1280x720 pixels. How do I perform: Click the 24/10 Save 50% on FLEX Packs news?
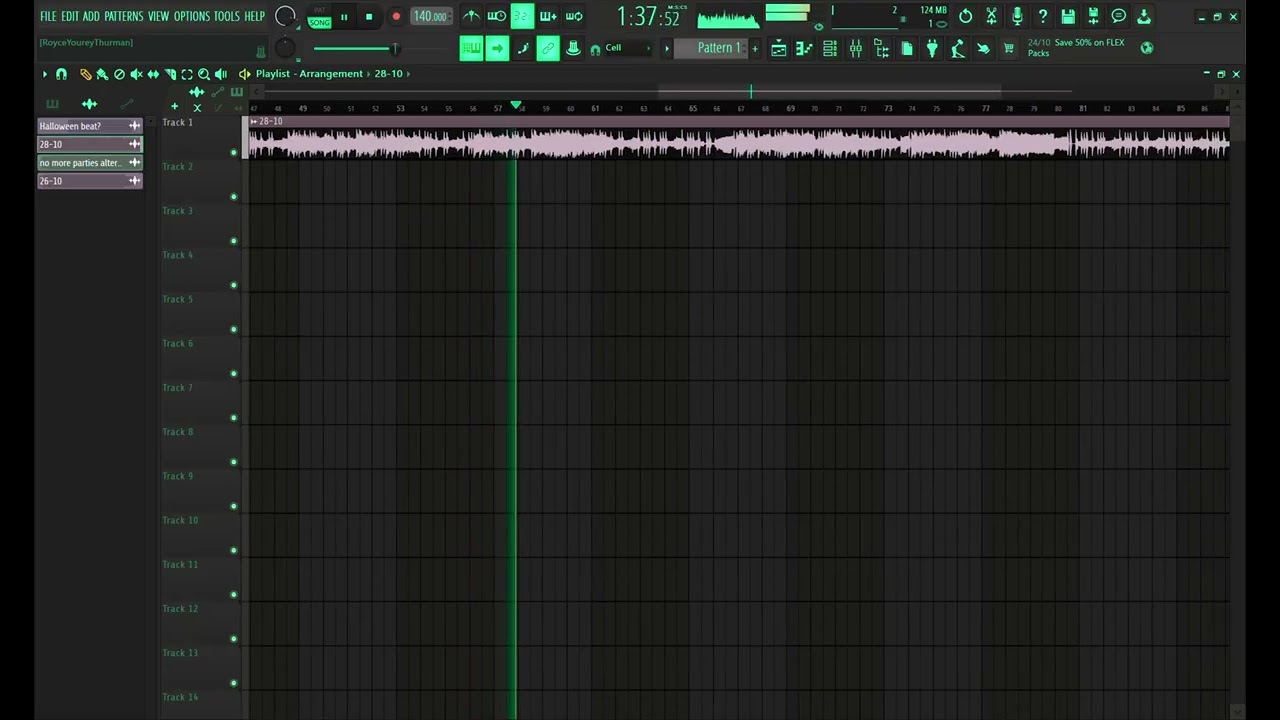pos(1076,48)
